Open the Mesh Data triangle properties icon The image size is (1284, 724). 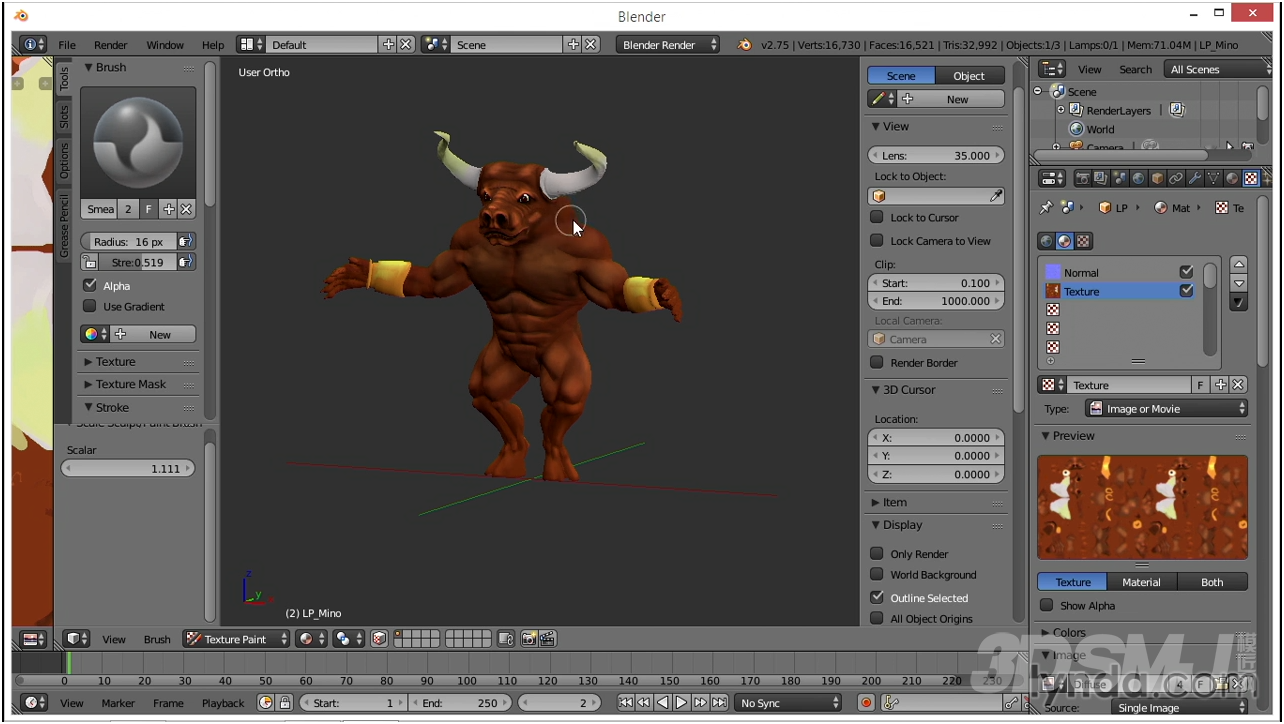click(x=1214, y=179)
